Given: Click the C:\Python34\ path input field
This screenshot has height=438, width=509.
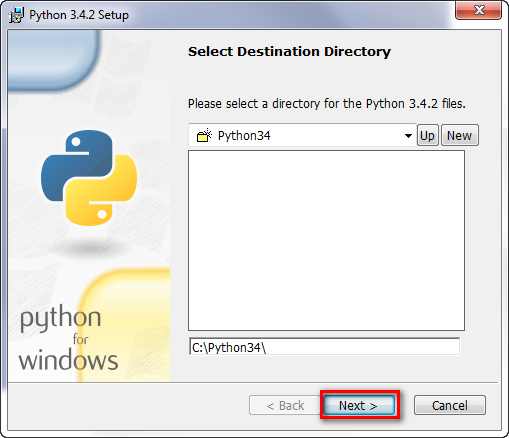Looking at the screenshot, I should 324,347.
